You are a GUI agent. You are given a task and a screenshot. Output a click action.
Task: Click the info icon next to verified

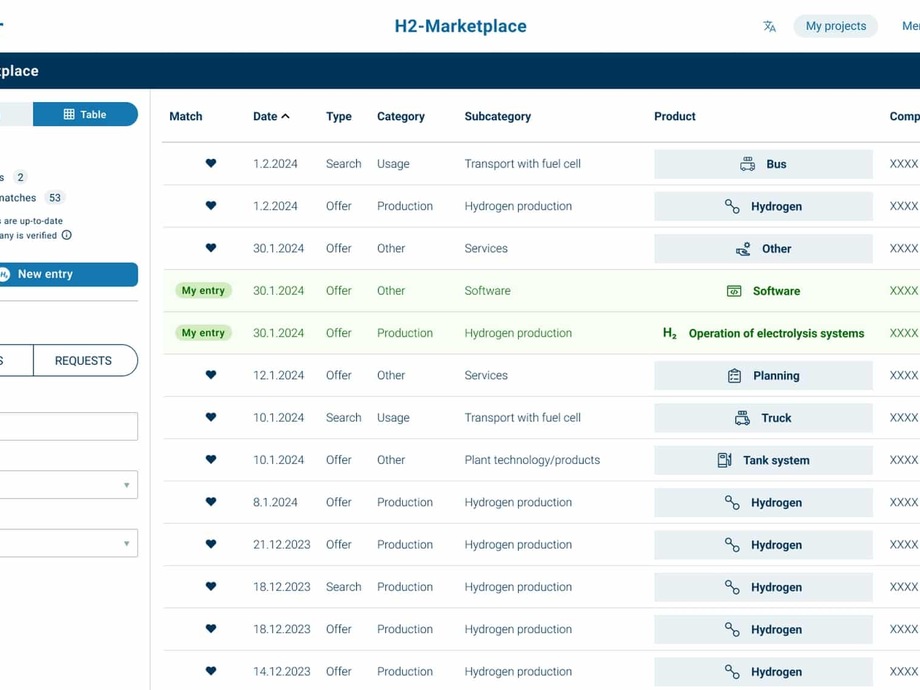[67, 236]
